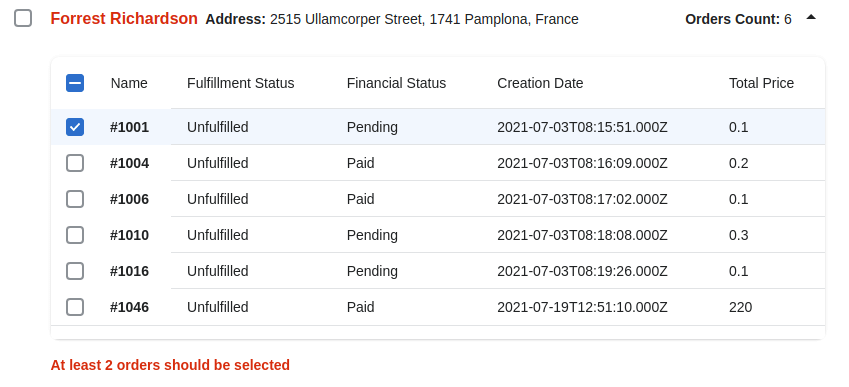The width and height of the screenshot is (849, 387).
Task: Sort by Fulfillment Status column header
Action: pyautogui.click(x=240, y=83)
